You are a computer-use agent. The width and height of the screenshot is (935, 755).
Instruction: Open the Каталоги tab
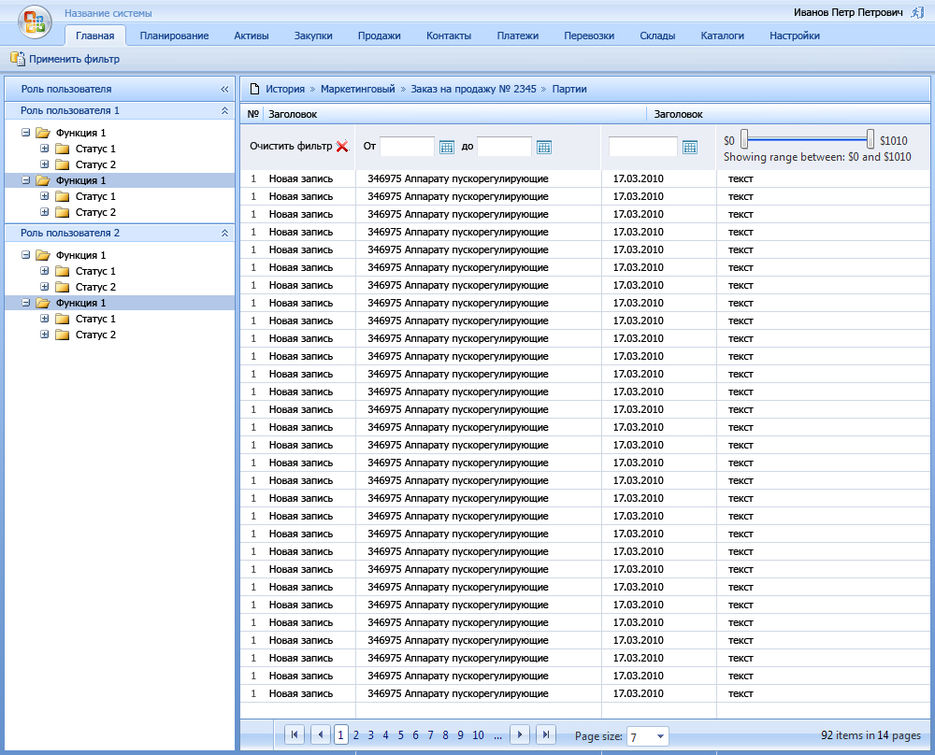tap(722, 35)
